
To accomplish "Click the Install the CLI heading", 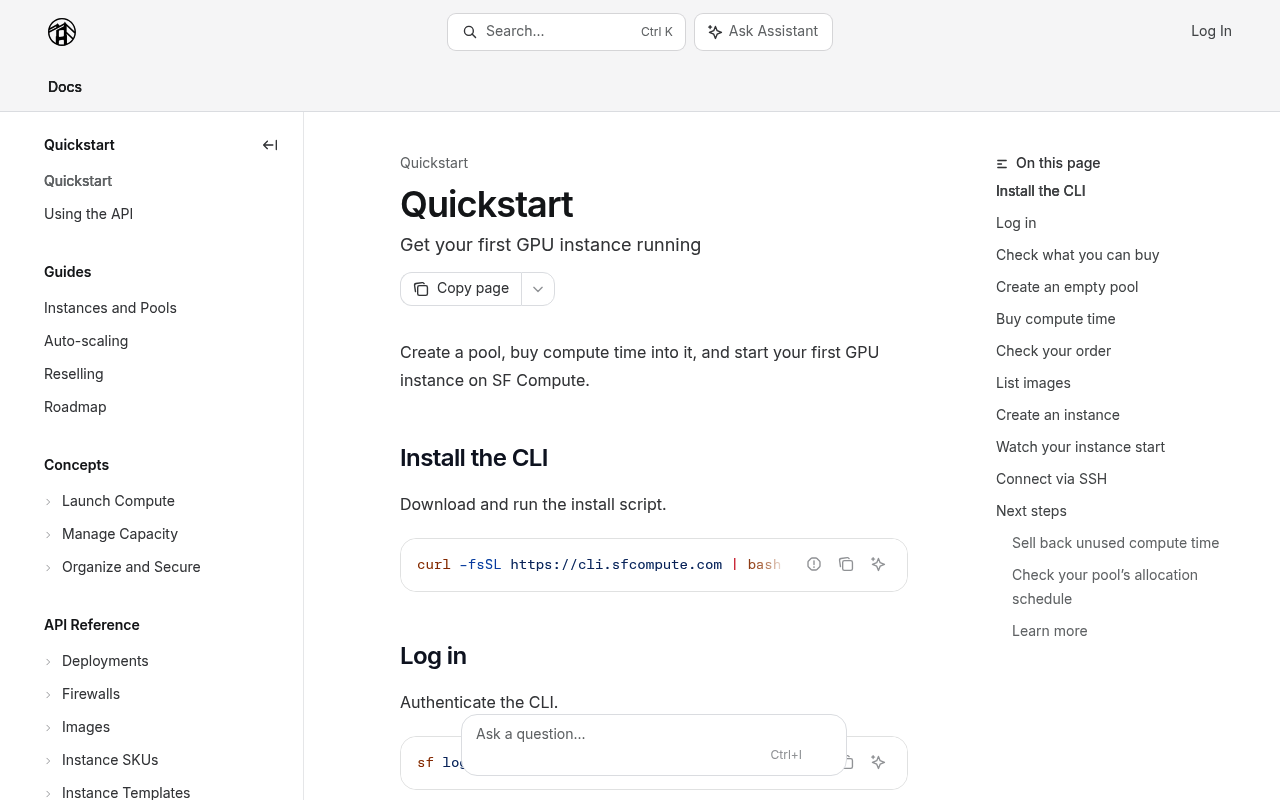I will pos(474,458).
